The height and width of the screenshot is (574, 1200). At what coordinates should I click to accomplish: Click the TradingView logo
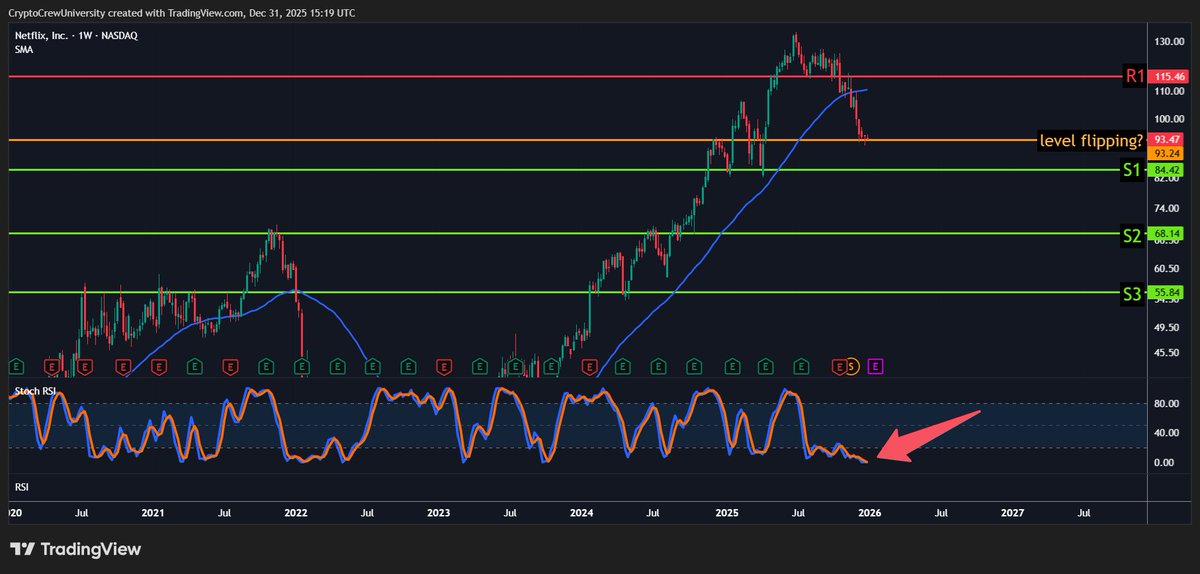(76, 549)
